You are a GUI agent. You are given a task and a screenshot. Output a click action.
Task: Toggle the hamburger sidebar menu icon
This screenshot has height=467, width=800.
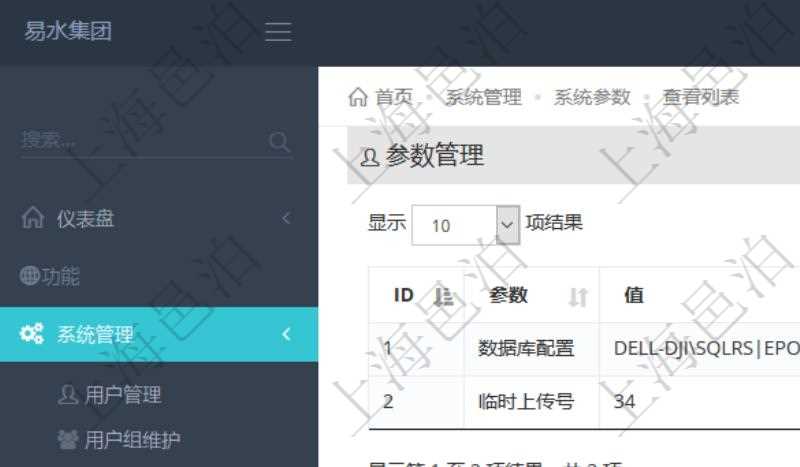[279, 32]
